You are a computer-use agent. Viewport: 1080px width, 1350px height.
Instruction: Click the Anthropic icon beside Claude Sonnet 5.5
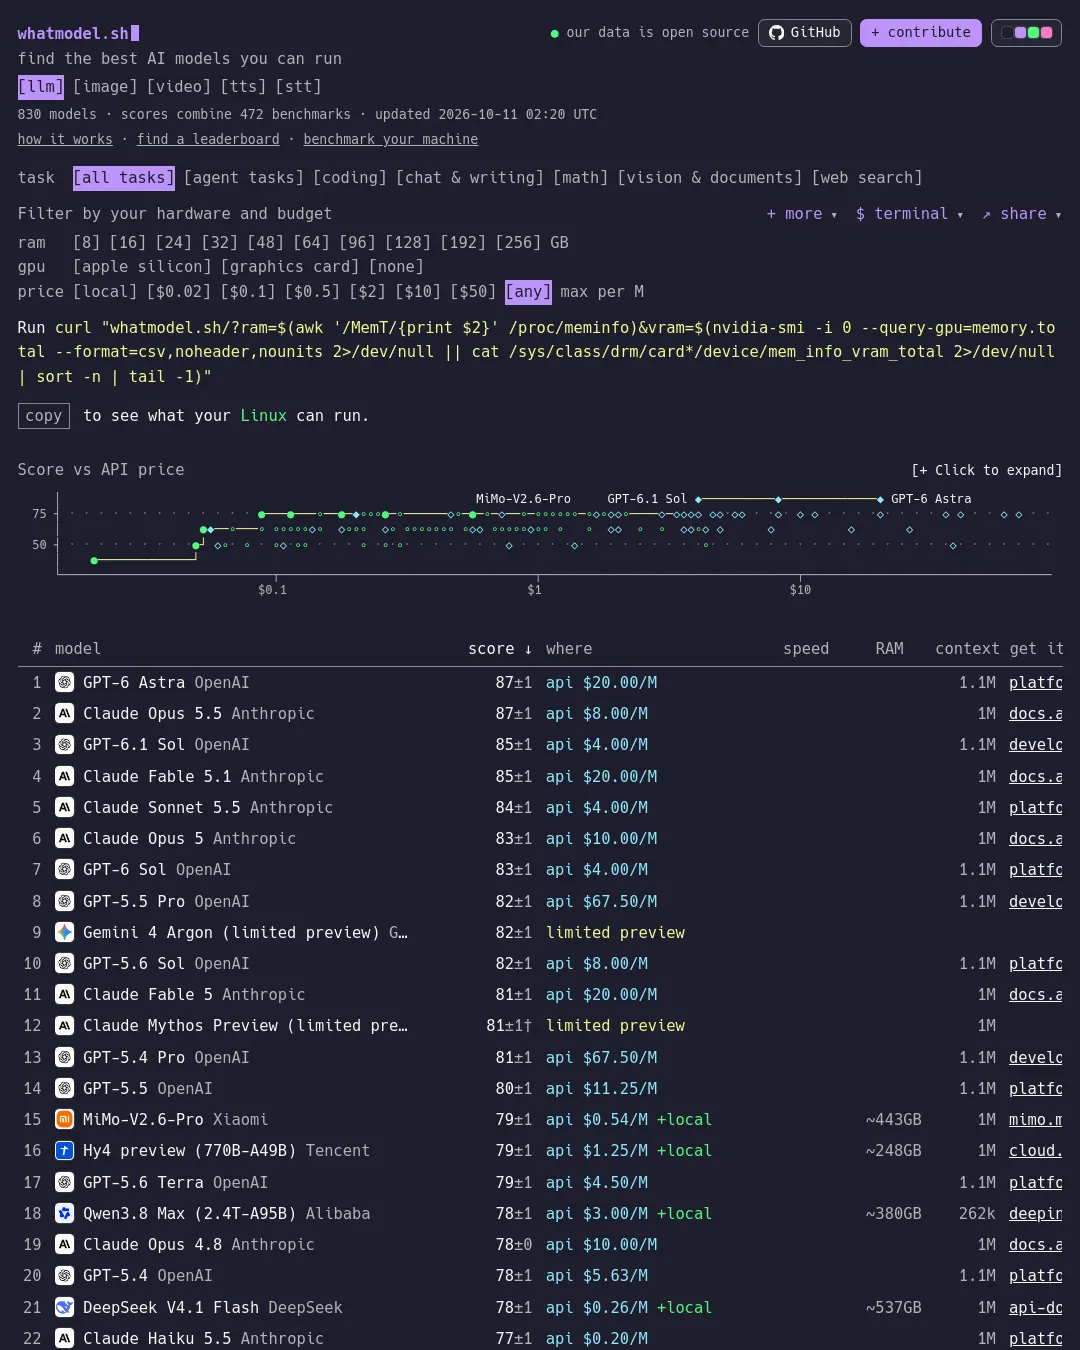tap(64, 808)
